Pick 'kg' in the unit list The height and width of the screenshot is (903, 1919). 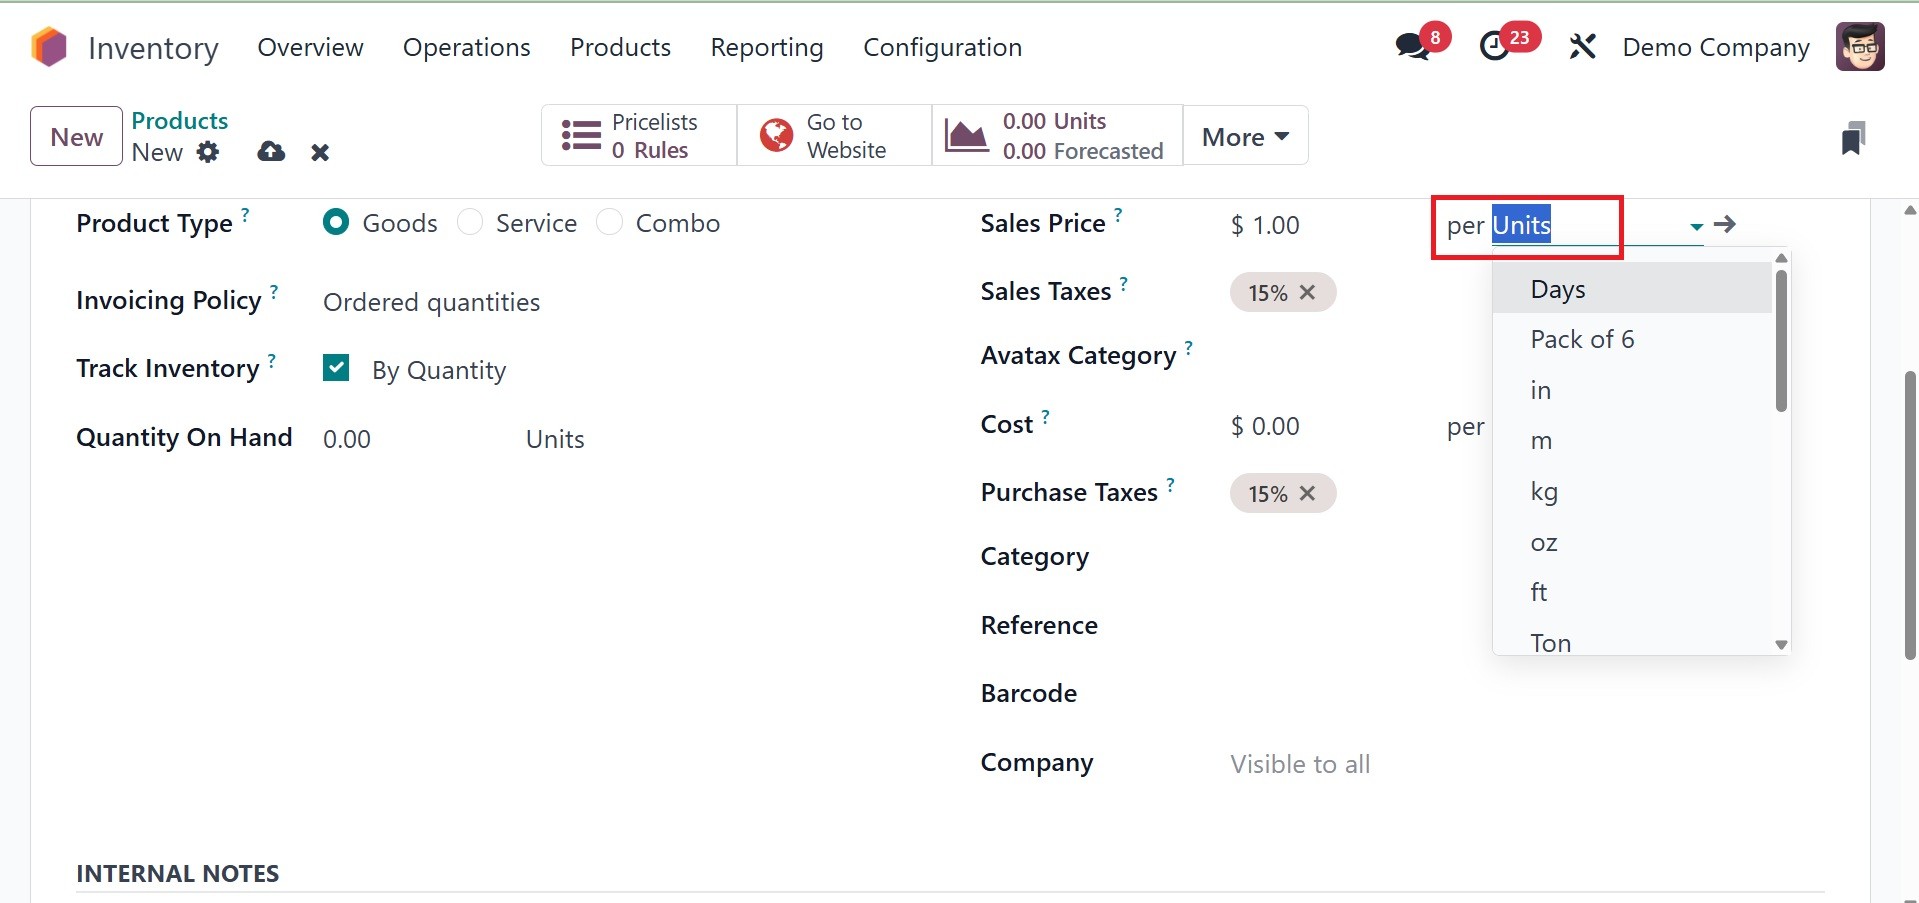[1544, 492]
